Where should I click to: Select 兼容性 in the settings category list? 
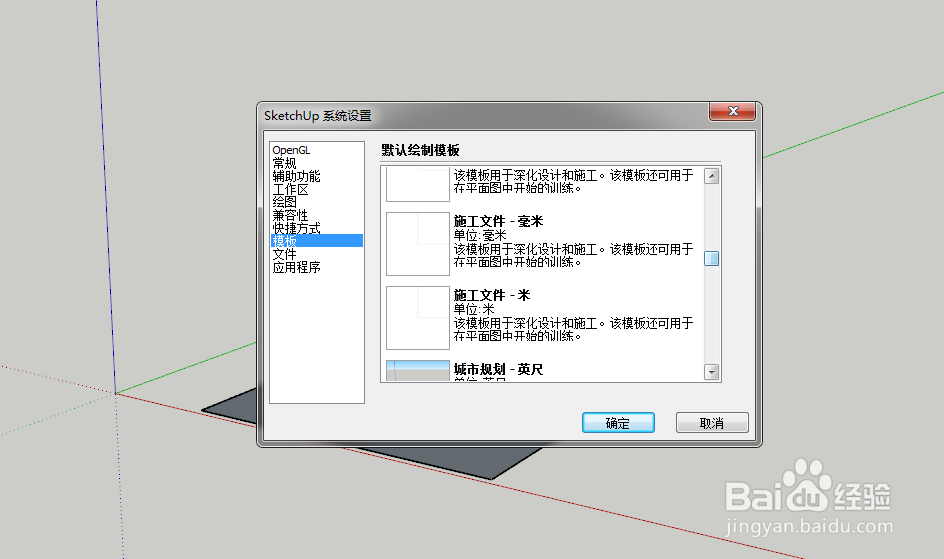[290, 215]
